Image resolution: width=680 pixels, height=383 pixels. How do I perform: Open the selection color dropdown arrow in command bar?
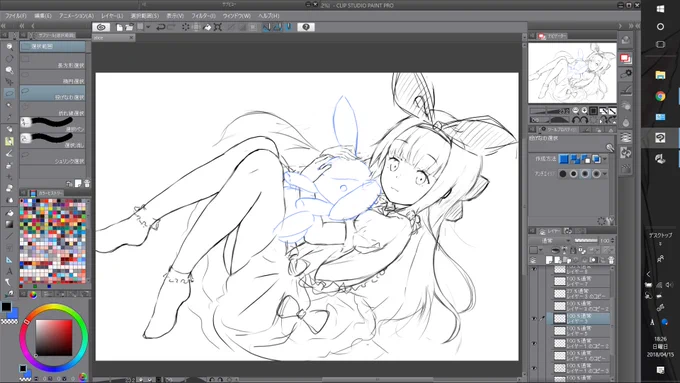(x=148, y=27)
